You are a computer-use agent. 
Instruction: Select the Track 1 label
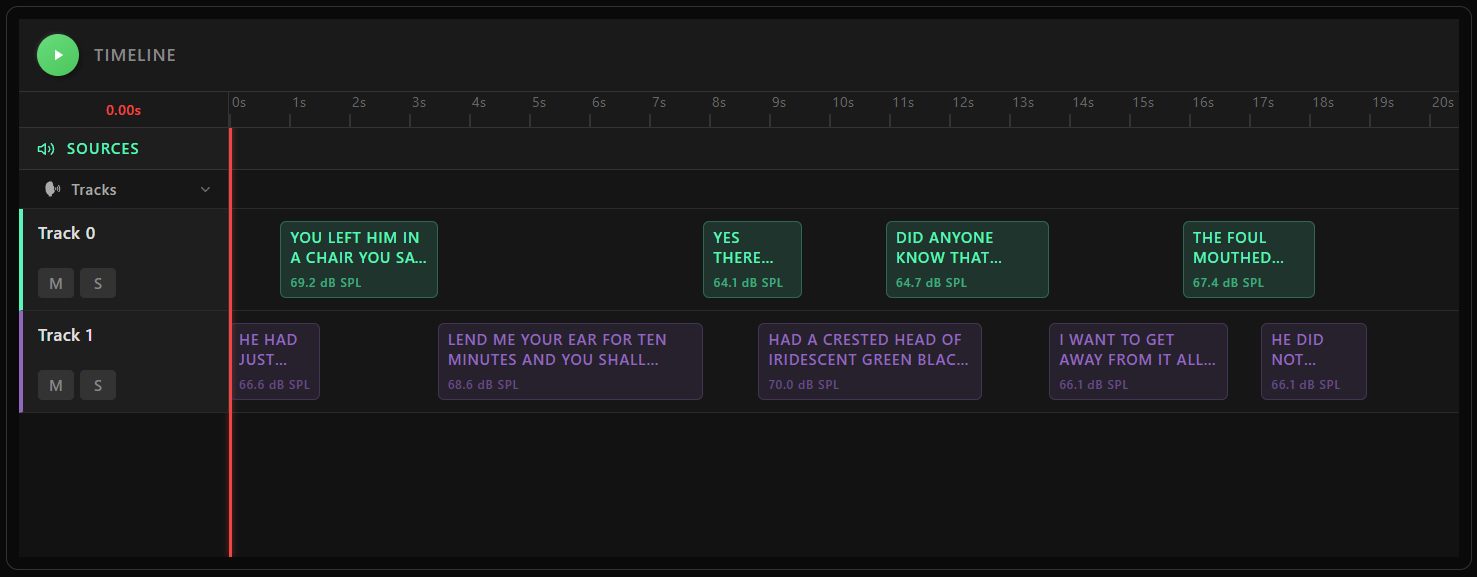point(66,335)
